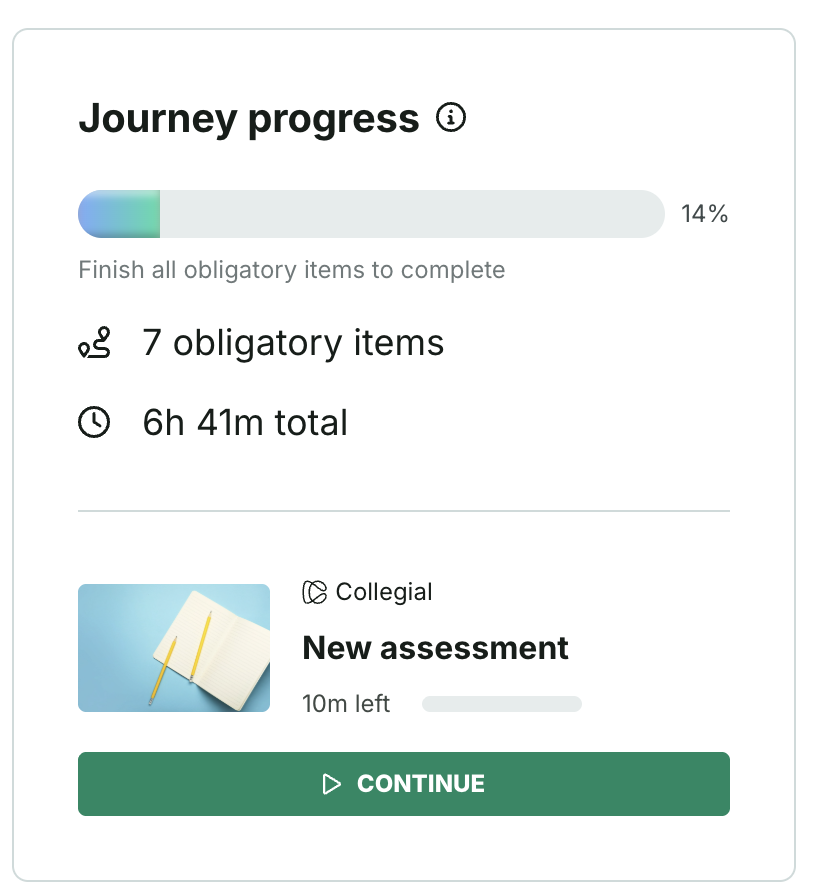
Task: Click the "10m left" remaining time label
Action: point(346,704)
